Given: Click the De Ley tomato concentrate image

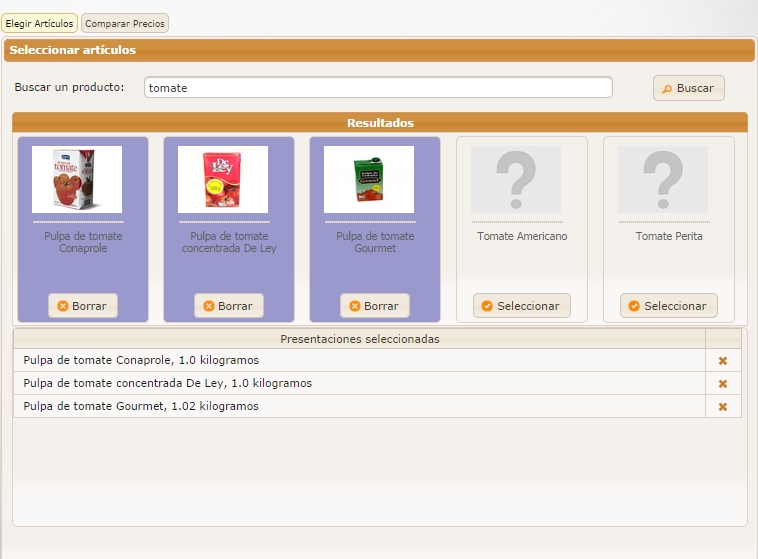Looking at the screenshot, I should tap(223, 180).
